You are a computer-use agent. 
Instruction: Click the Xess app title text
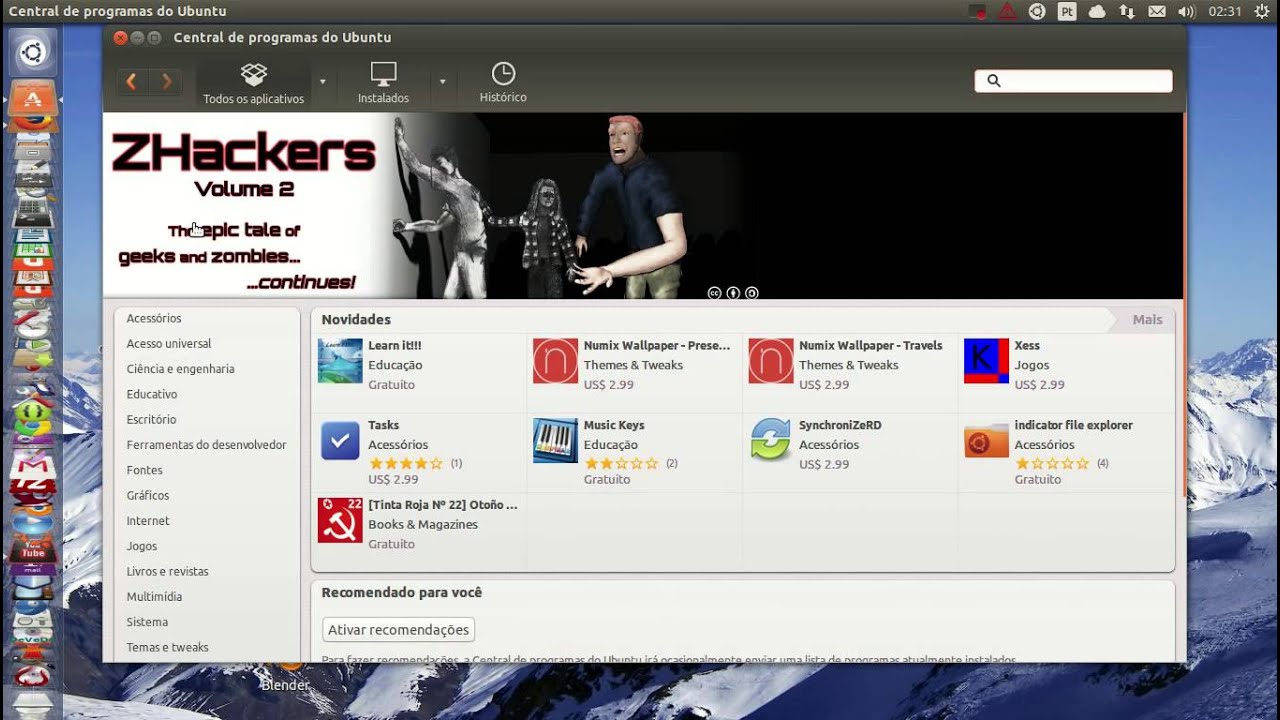pos(1027,346)
